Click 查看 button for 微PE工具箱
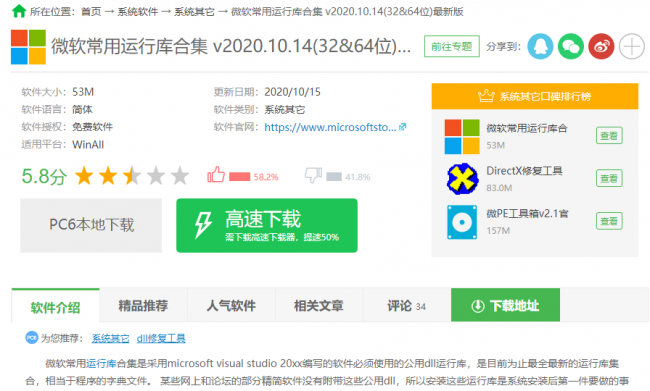The image size is (650, 391). click(609, 221)
